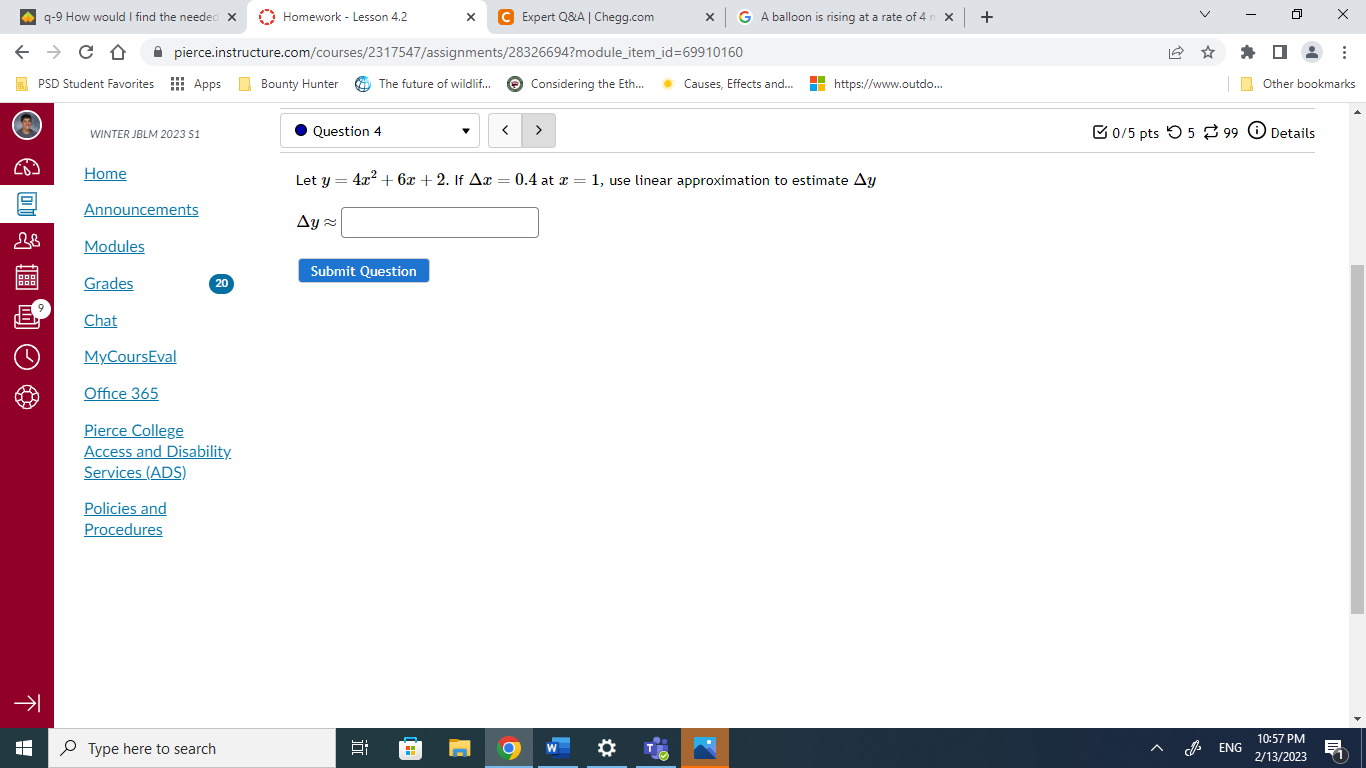Open Microsoft Word in the taskbar

[x=558, y=748]
